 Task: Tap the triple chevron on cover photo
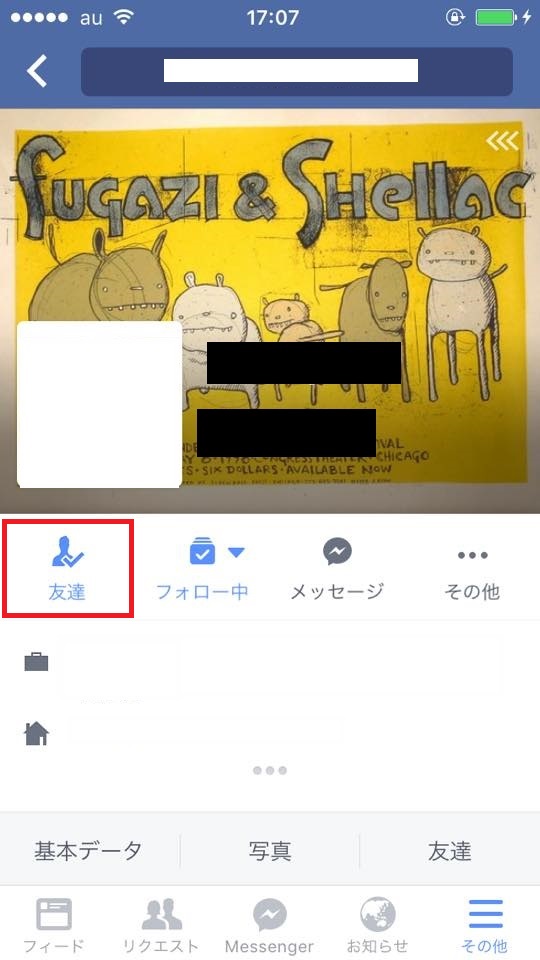[x=502, y=141]
